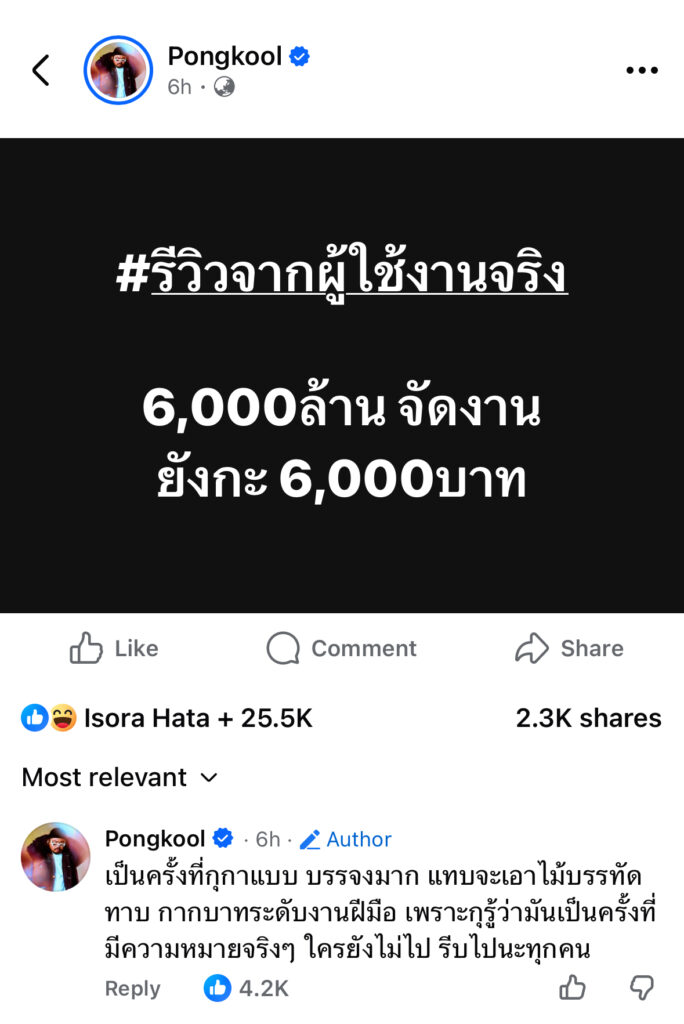
Task: Tap the blue verified badge beside Pongkool
Action: [299, 57]
